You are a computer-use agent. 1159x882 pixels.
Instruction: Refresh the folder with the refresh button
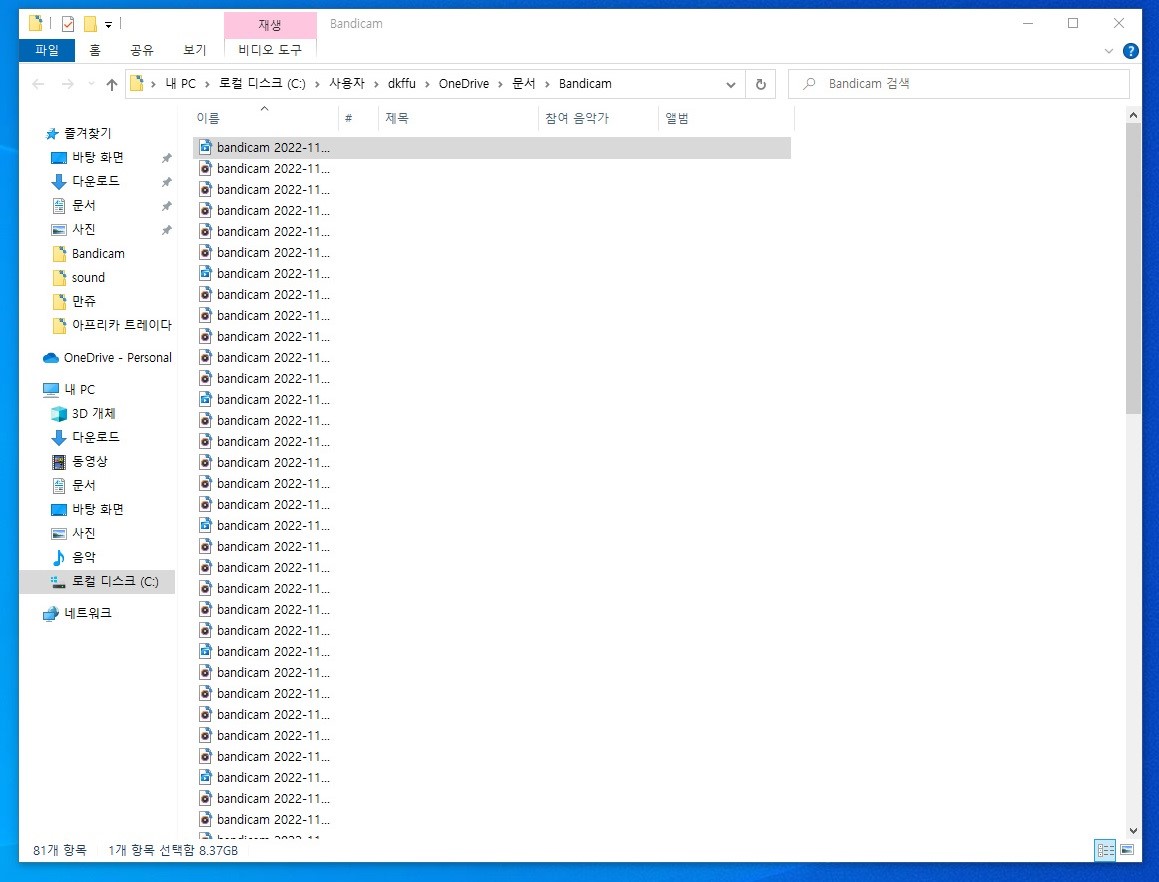[x=761, y=84]
